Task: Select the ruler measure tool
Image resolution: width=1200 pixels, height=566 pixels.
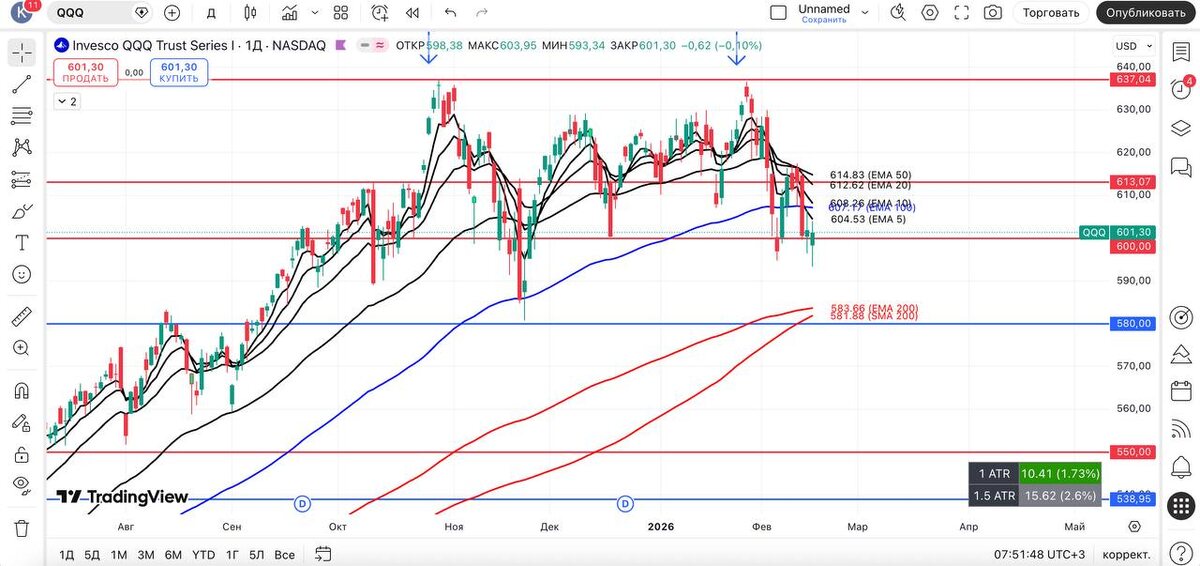Action: (x=21, y=318)
